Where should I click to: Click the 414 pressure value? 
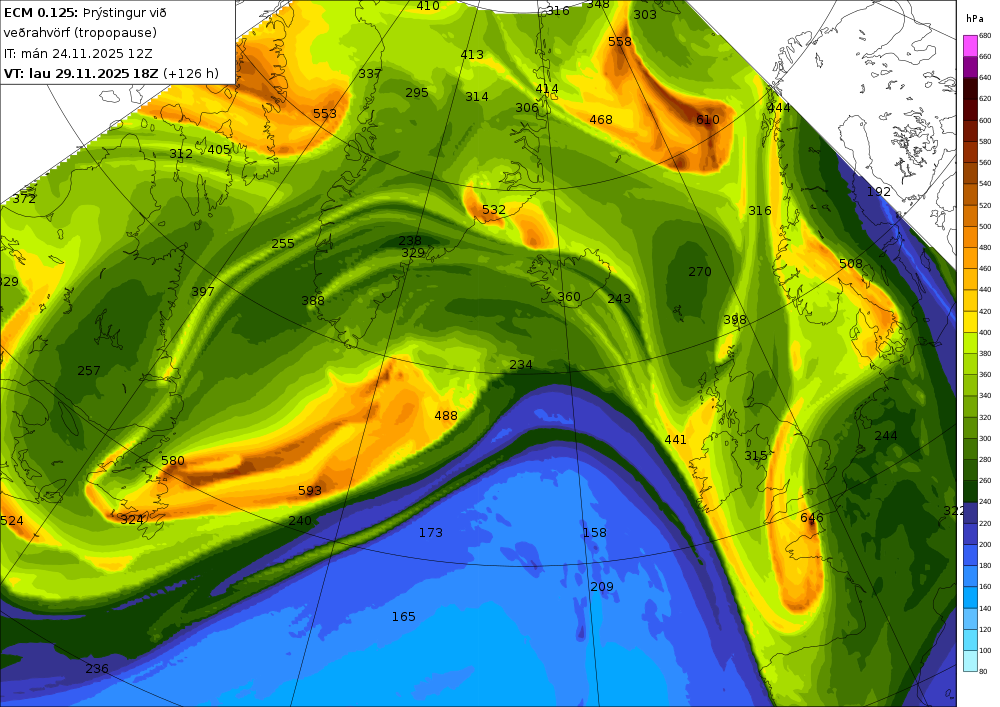tap(547, 89)
